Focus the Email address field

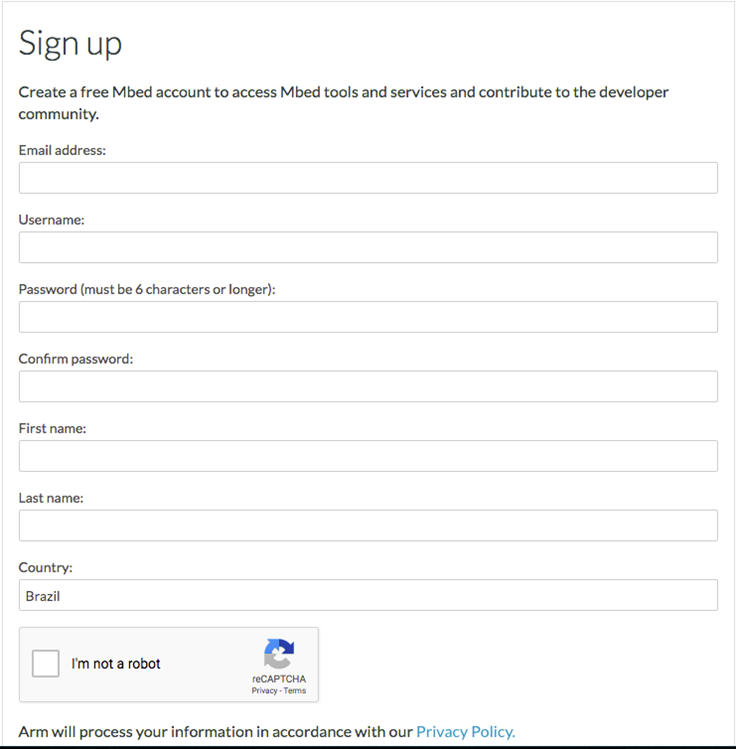pyautogui.click(x=368, y=178)
